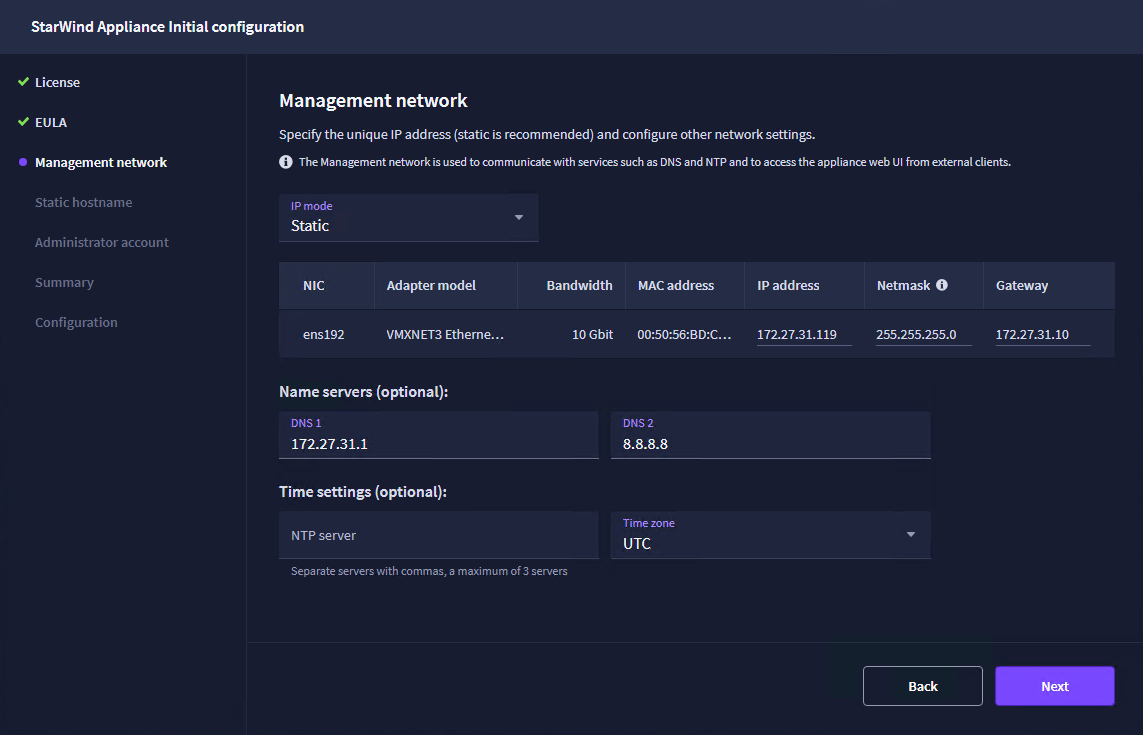The height and width of the screenshot is (735, 1143).
Task: Expand the IP mode dropdown arrow
Action: (x=519, y=217)
